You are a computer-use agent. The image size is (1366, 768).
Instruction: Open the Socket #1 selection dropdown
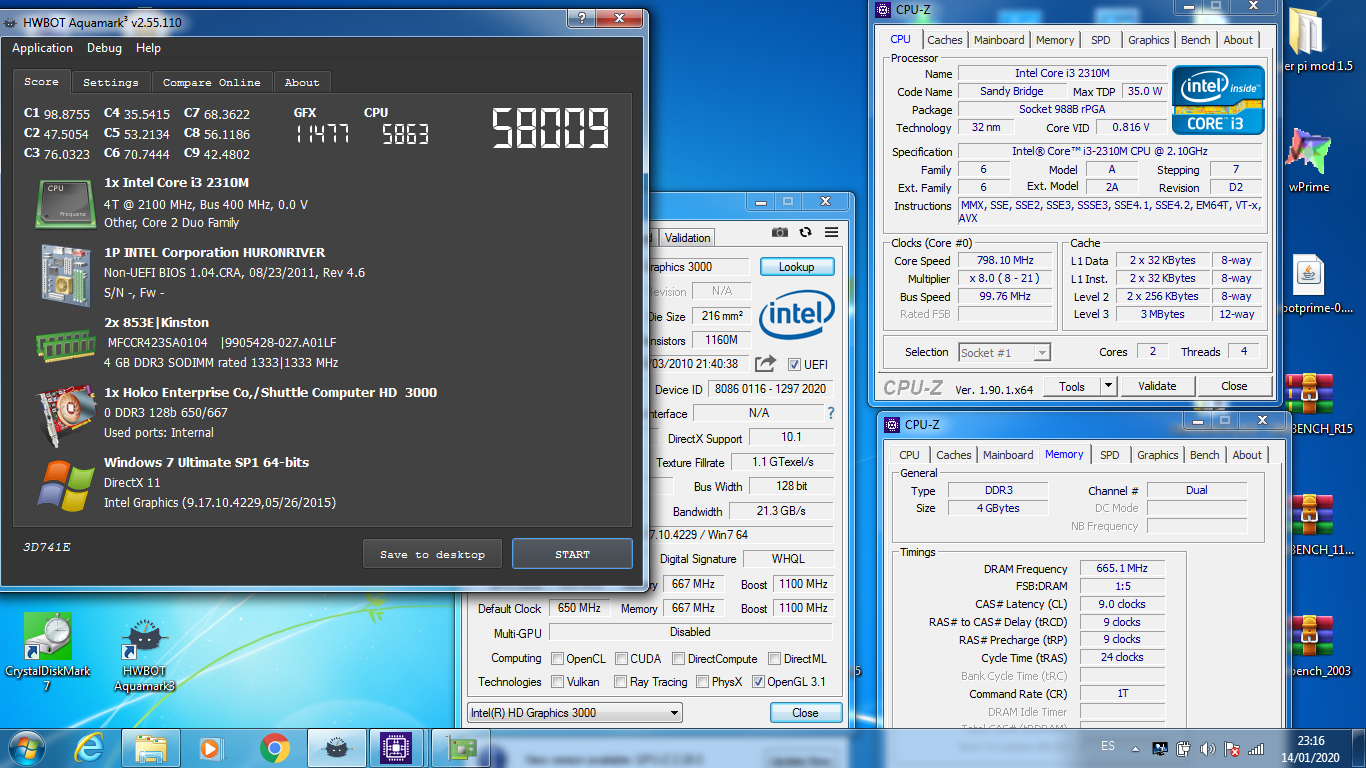tap(1003, 352)
